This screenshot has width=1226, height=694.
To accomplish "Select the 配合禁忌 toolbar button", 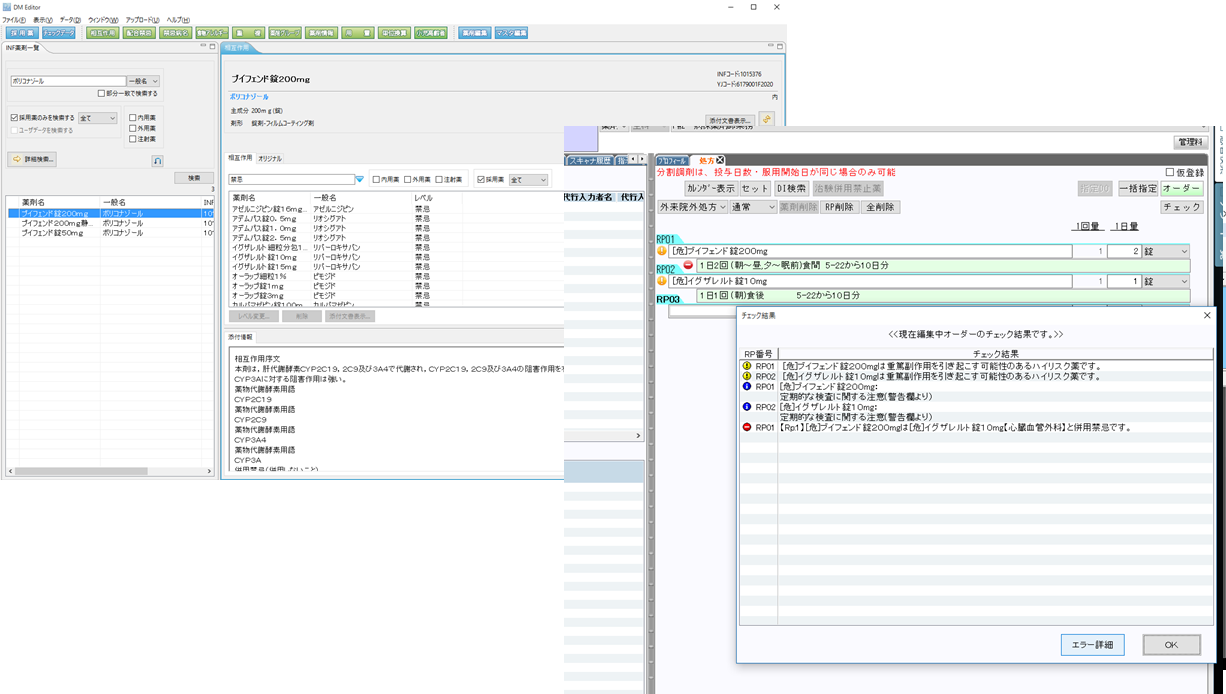I will [138, 33].
